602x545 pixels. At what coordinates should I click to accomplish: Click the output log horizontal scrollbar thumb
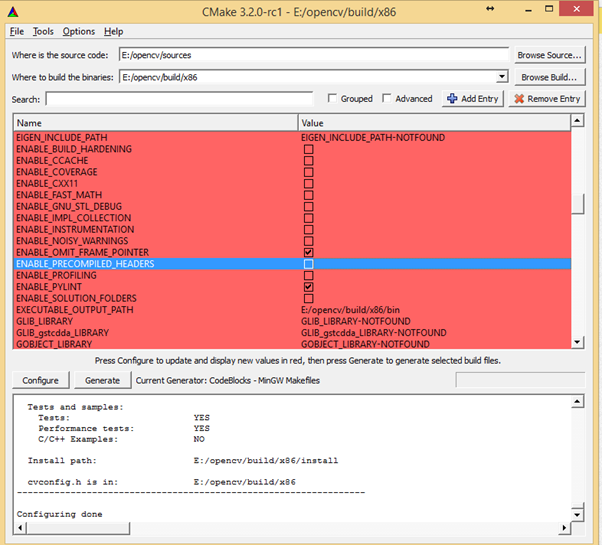[78, 528]
